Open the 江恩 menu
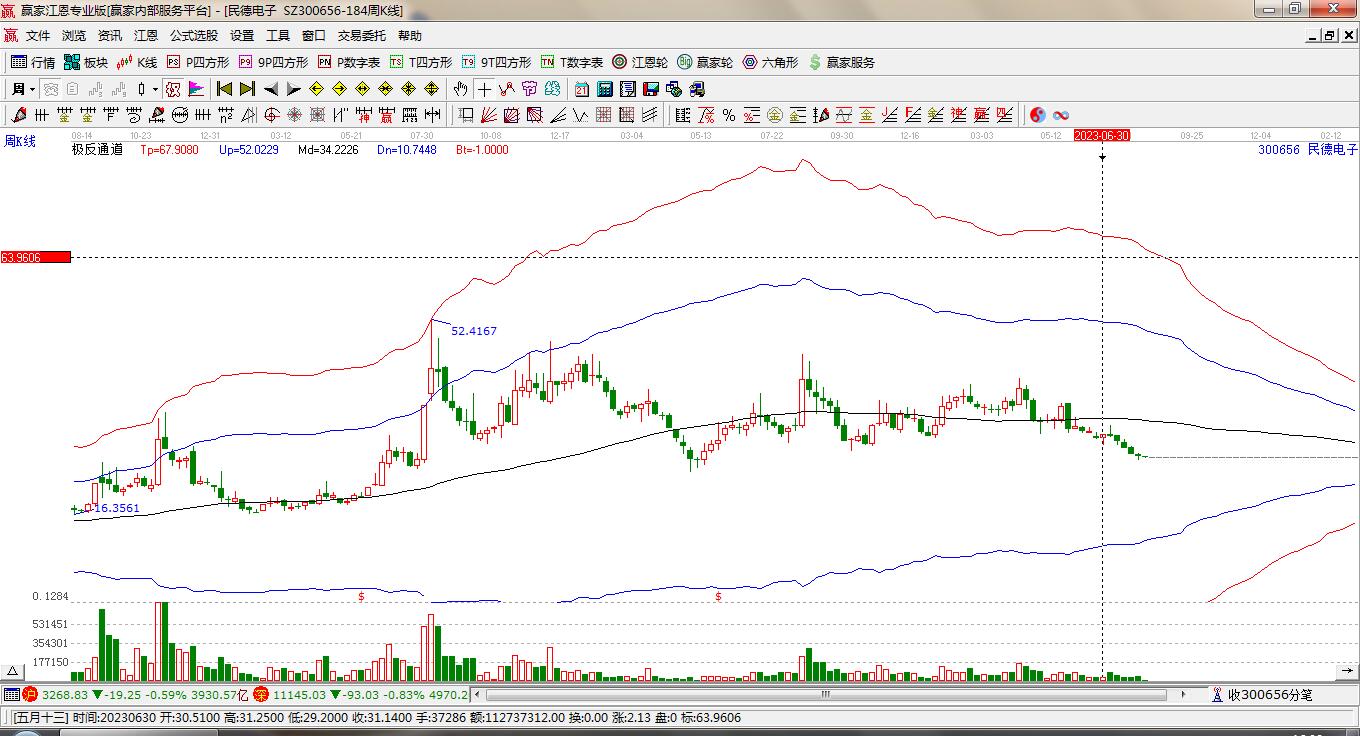1360x736 pixels. pos(146,36)
